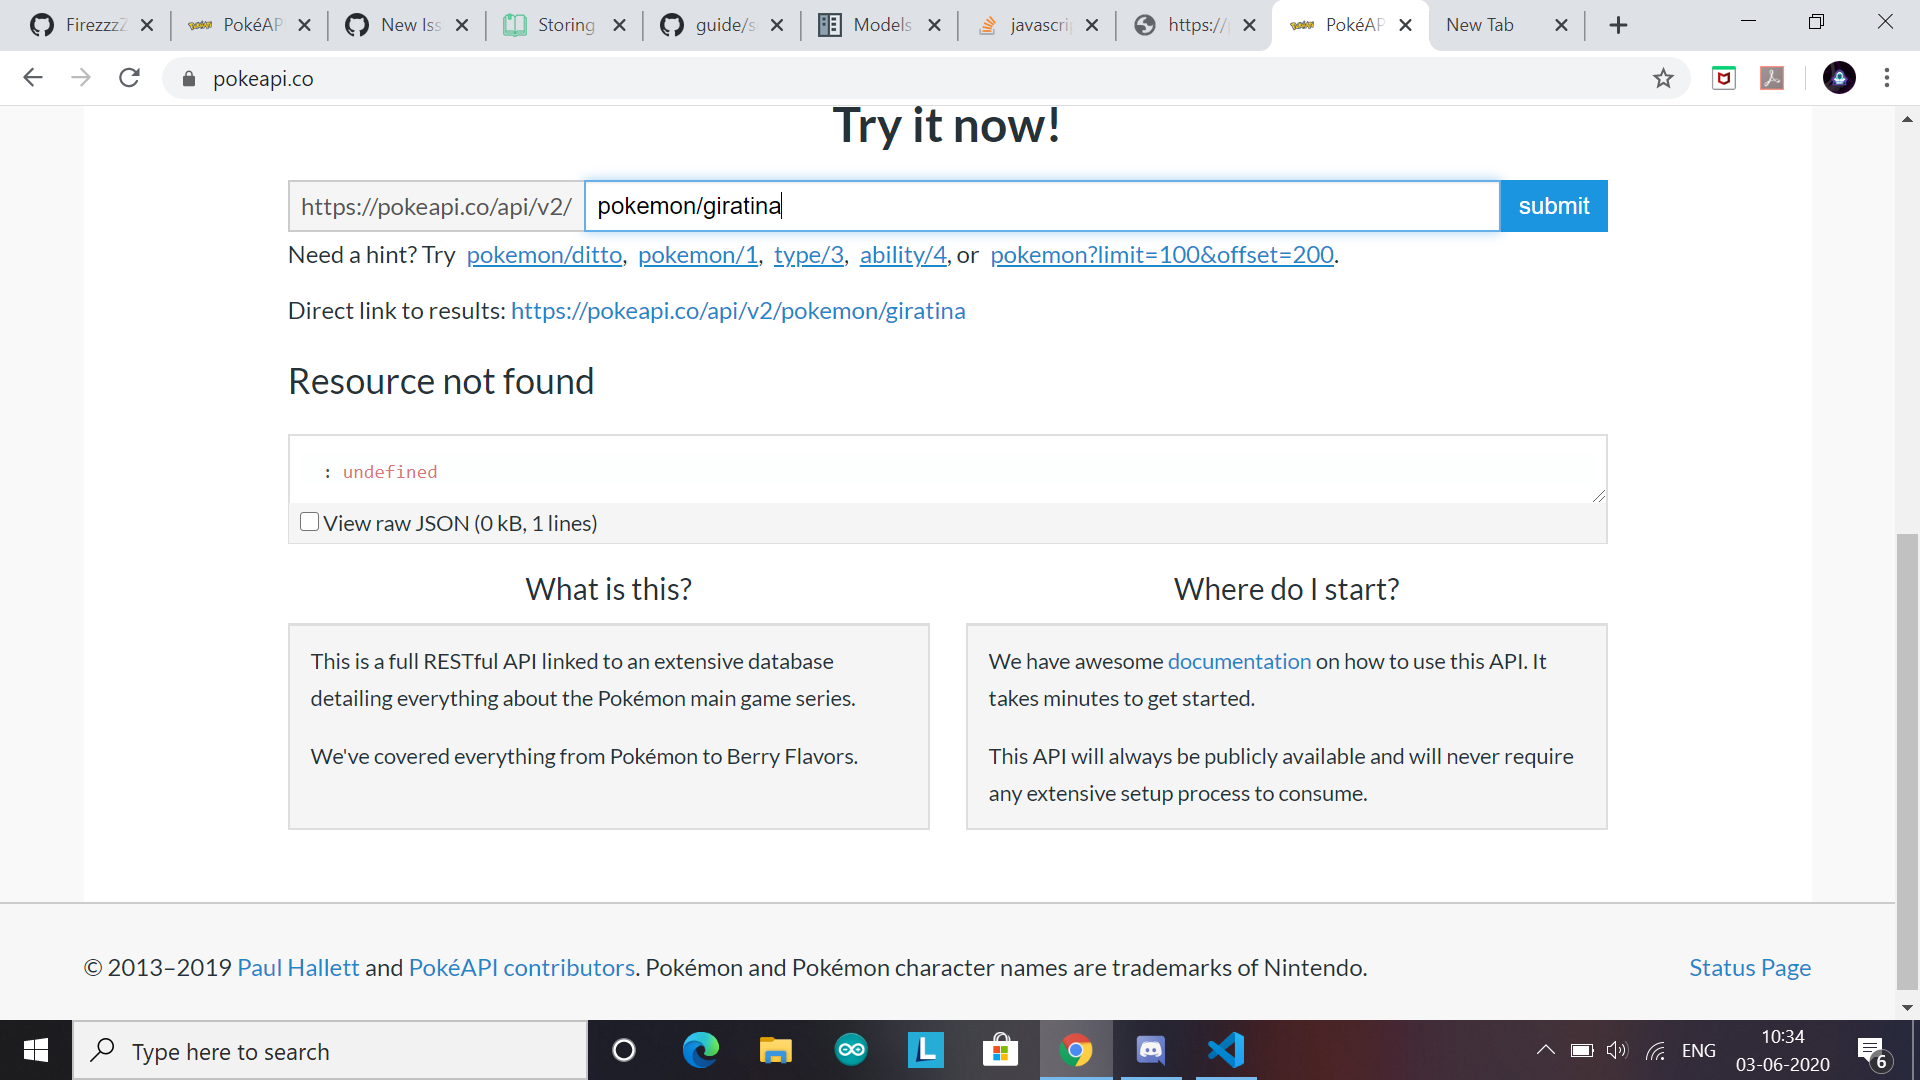The width and height of the screenshot is (1920, 1080).
Task: Click the page vertical scrollbar thumb
Action: click(x=1907, y=760)
